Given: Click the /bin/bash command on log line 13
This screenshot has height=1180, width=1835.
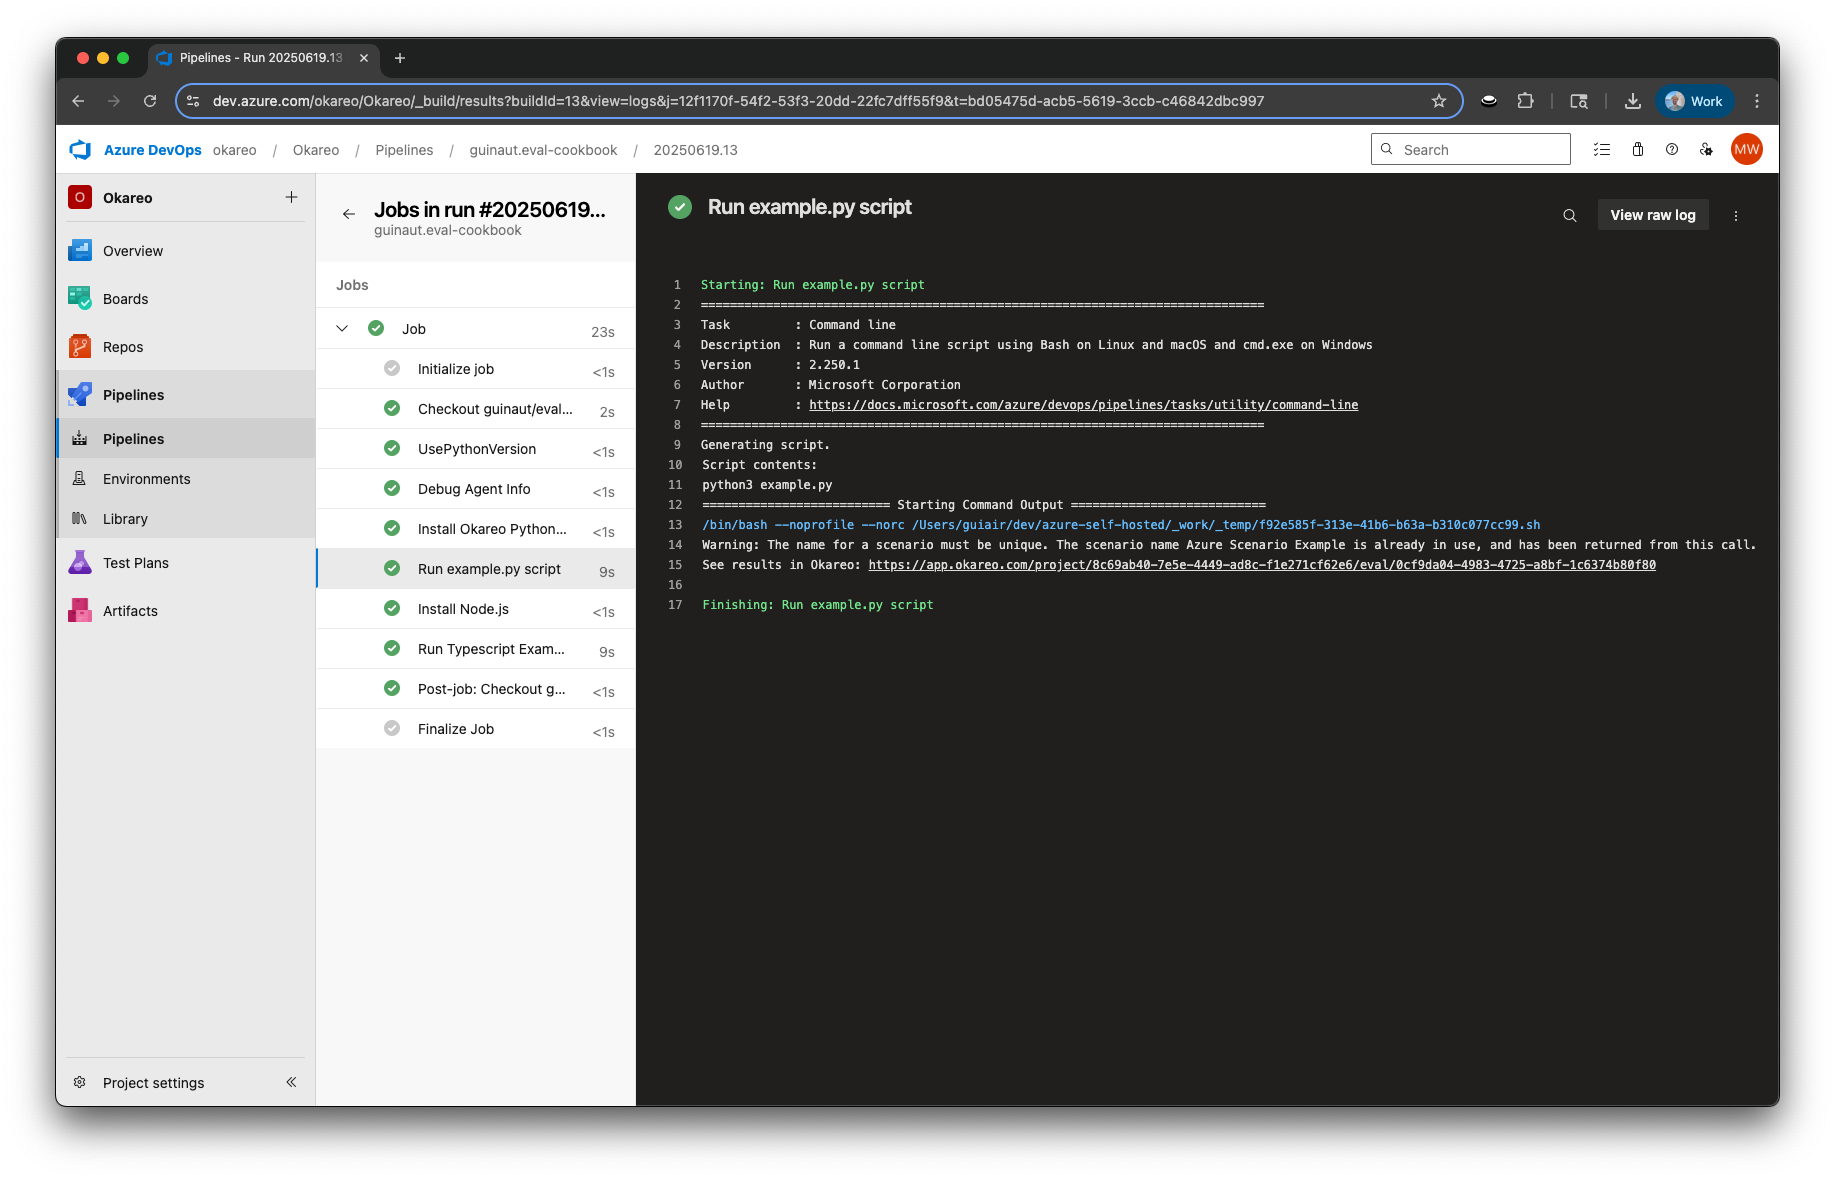Looking at the screenshot, I should pyautogui.click(x=1121, y=525).
